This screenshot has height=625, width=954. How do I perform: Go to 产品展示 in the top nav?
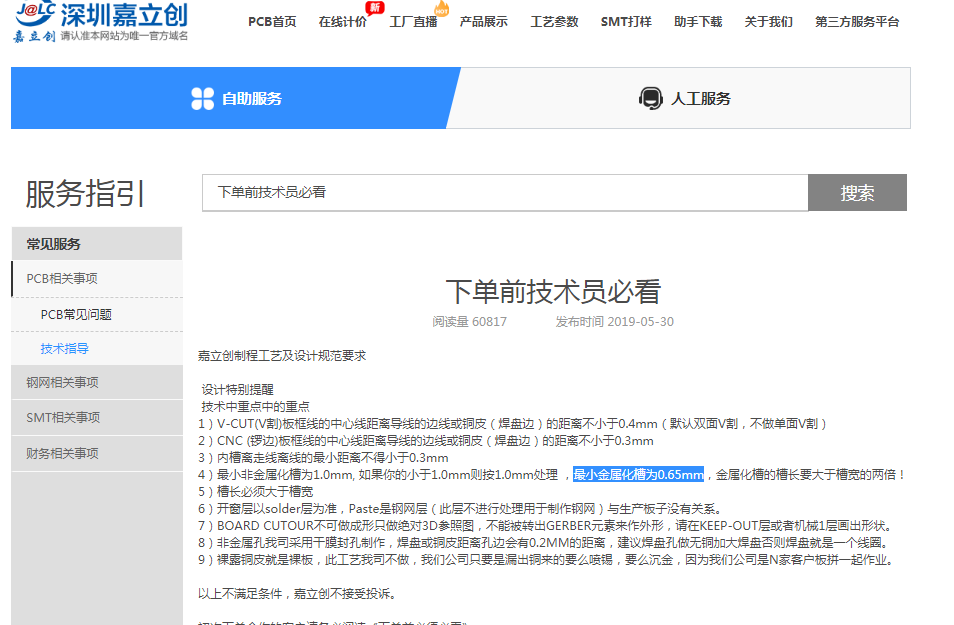[483, 22]
